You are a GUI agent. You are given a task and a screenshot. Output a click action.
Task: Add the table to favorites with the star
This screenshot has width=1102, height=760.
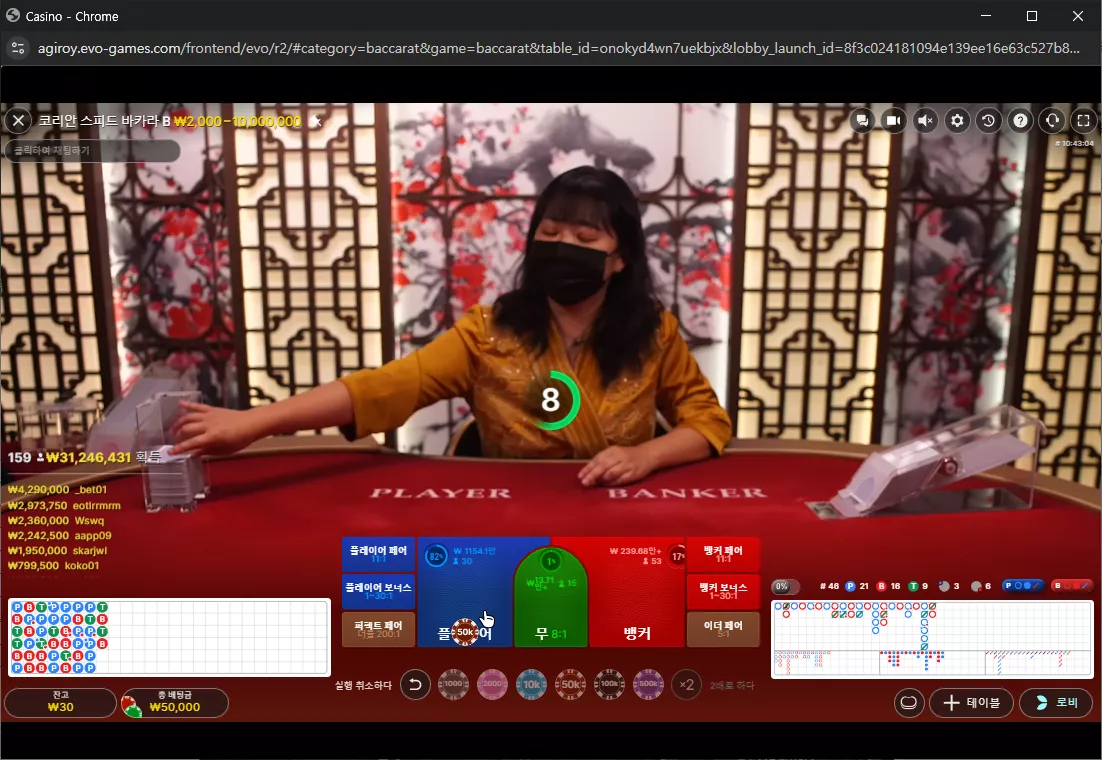click(x=316, y=122)
